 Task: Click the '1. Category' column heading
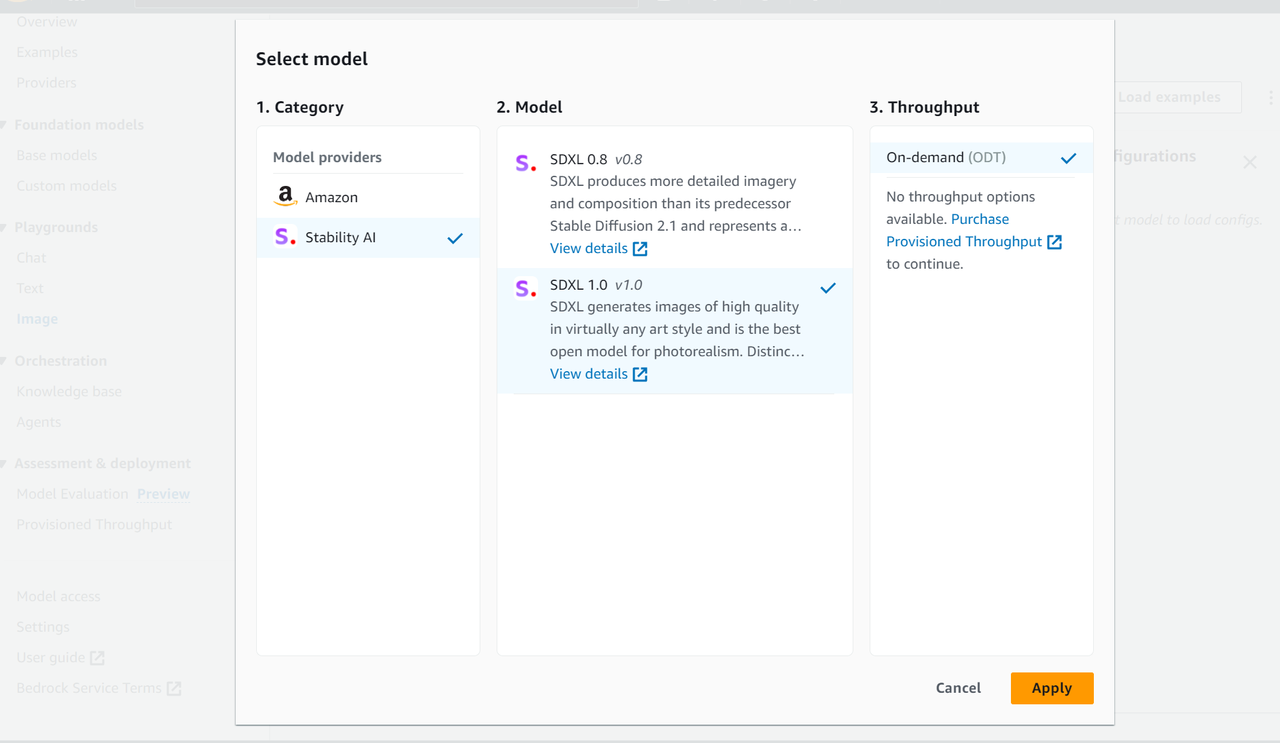(300, 107)
